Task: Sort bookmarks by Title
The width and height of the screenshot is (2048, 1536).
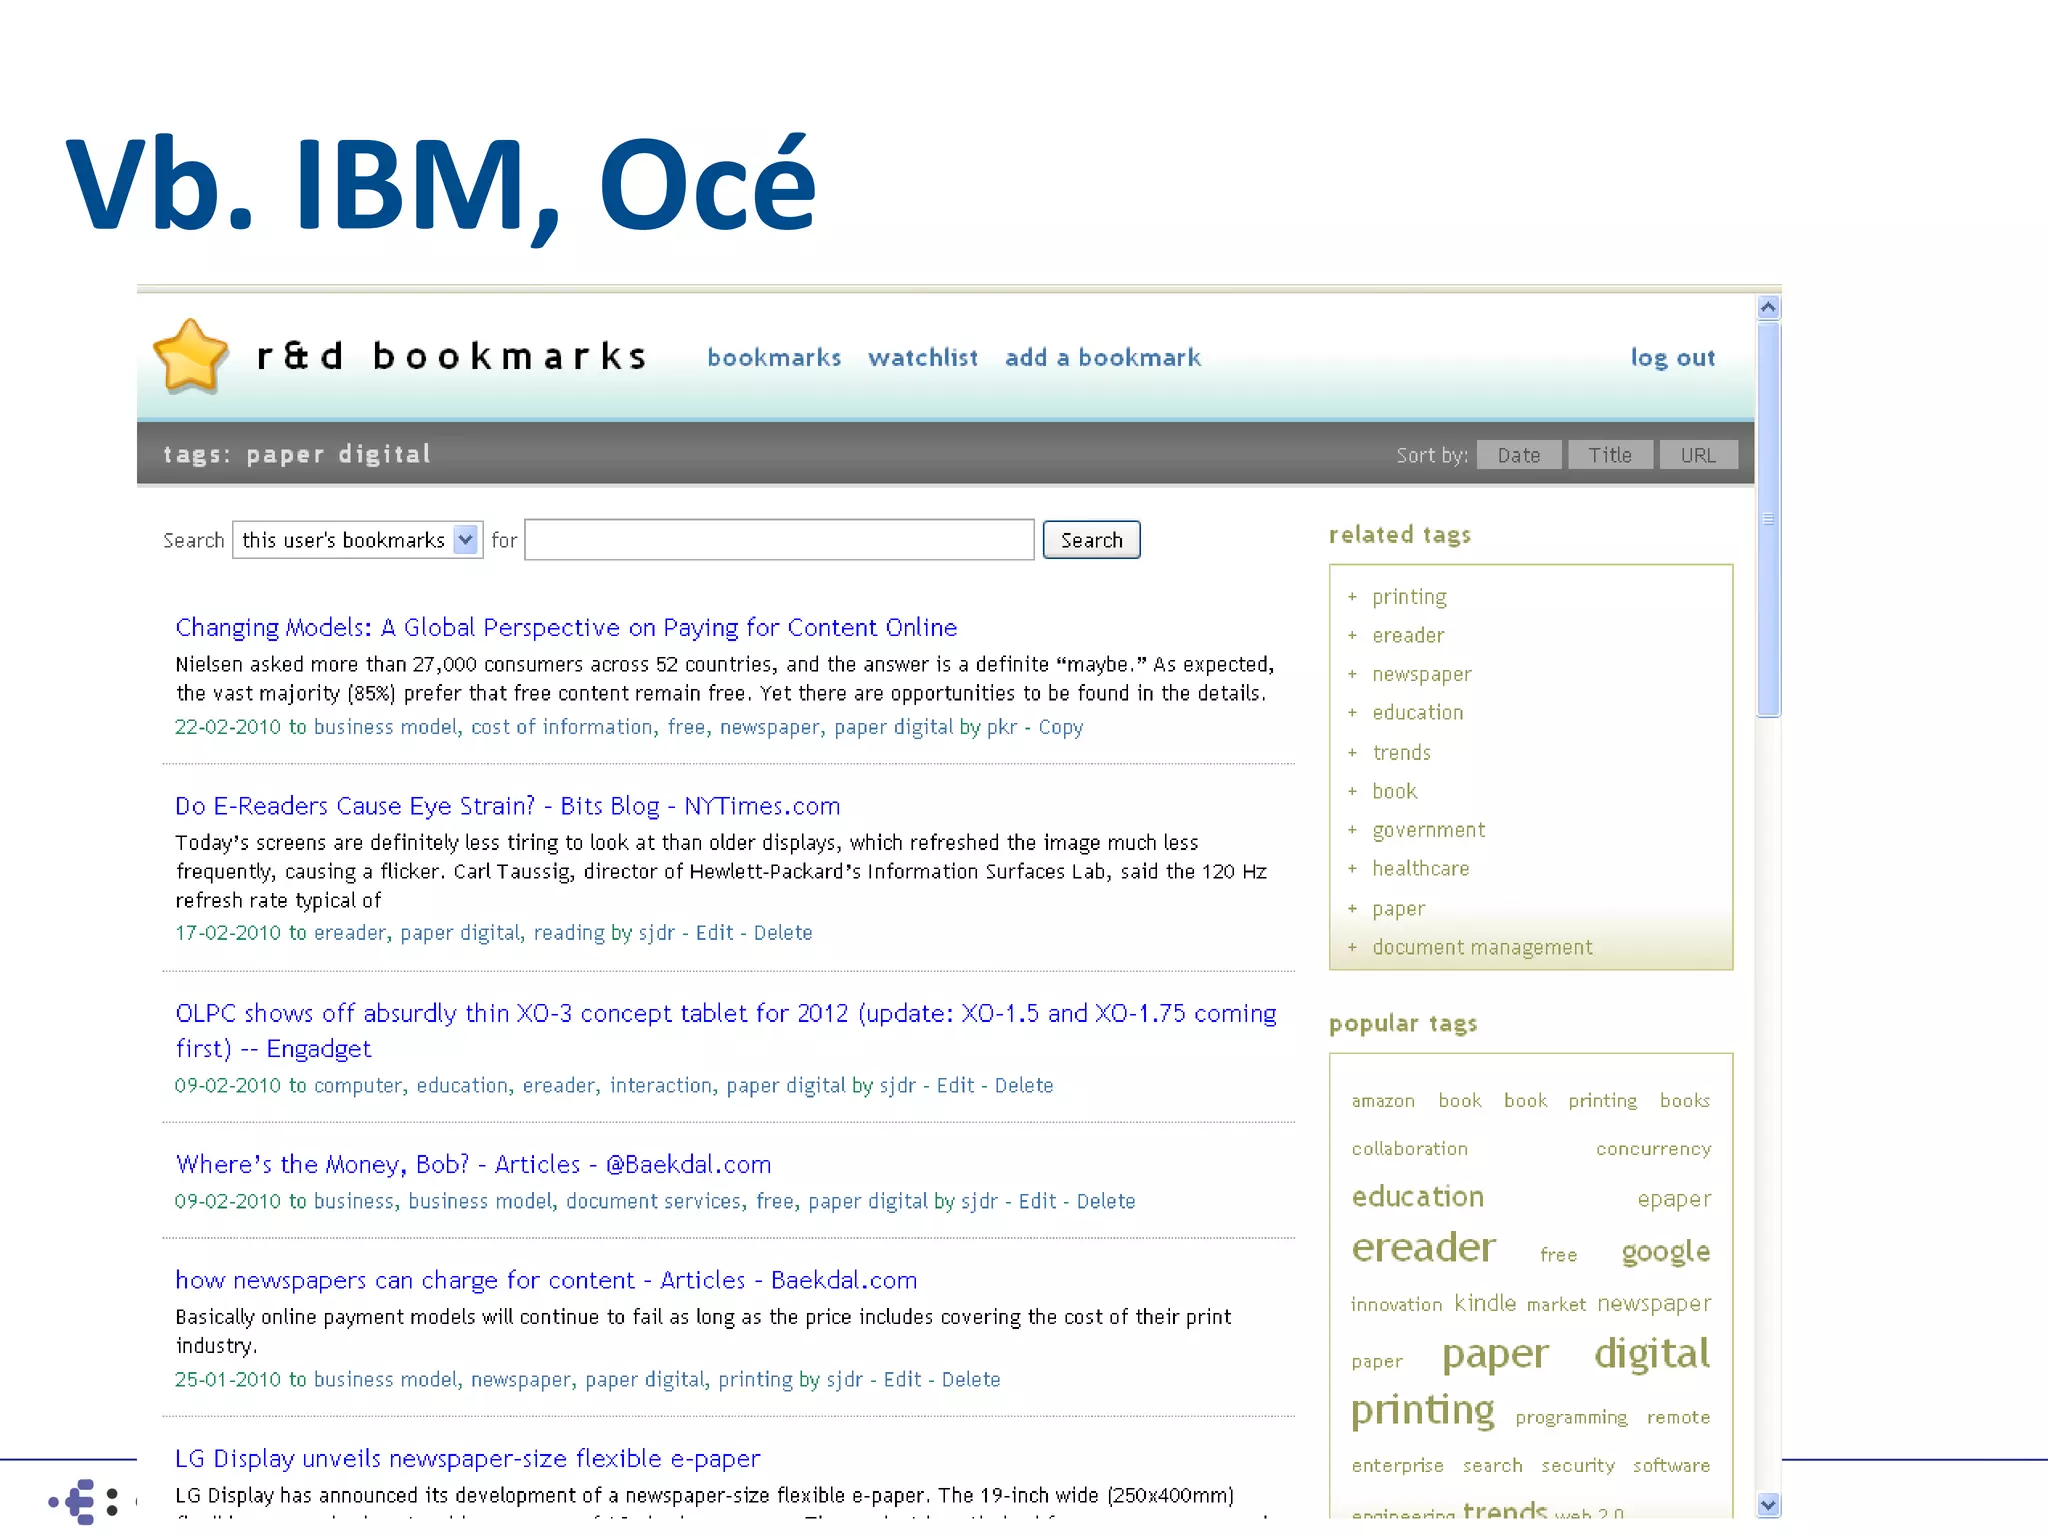Action: pyautogui.click(x=1610, y=455)
